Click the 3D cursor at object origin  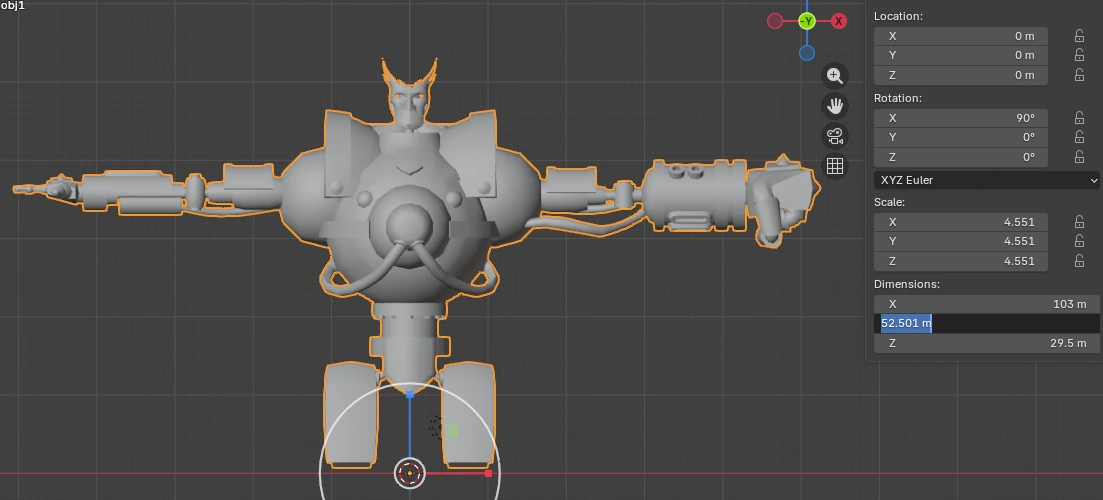coord(410,473)
